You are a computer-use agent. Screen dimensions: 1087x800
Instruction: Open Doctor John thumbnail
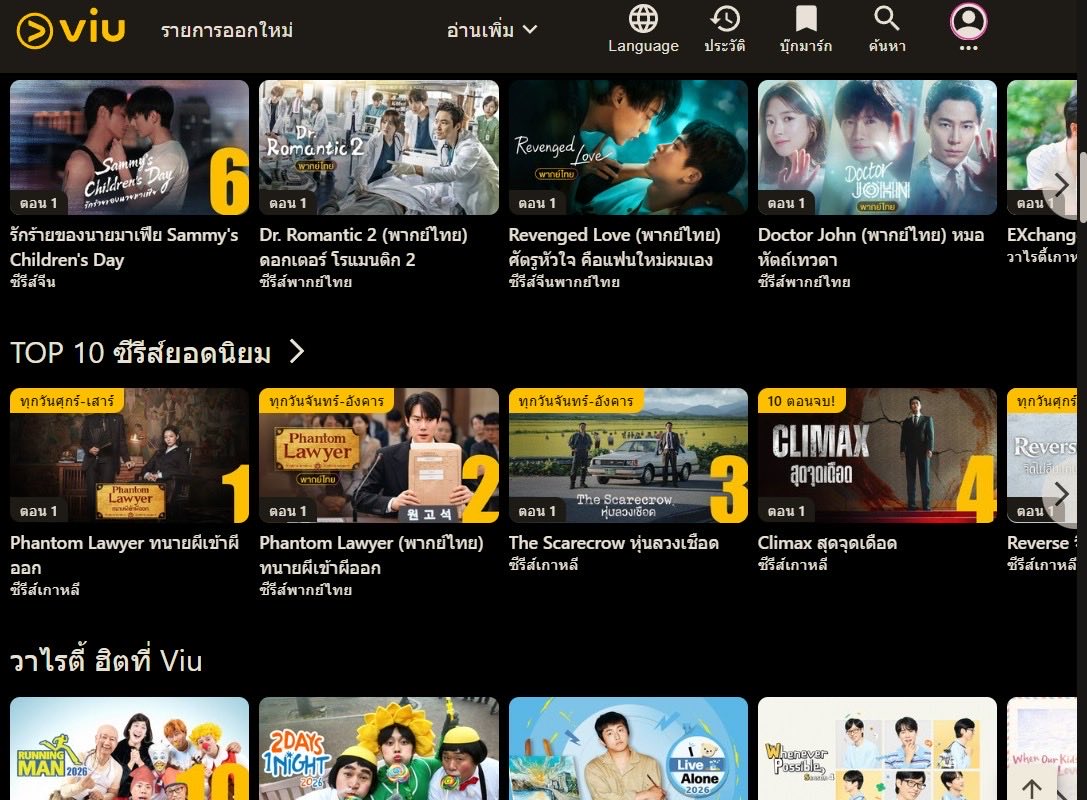click(877, 147)
